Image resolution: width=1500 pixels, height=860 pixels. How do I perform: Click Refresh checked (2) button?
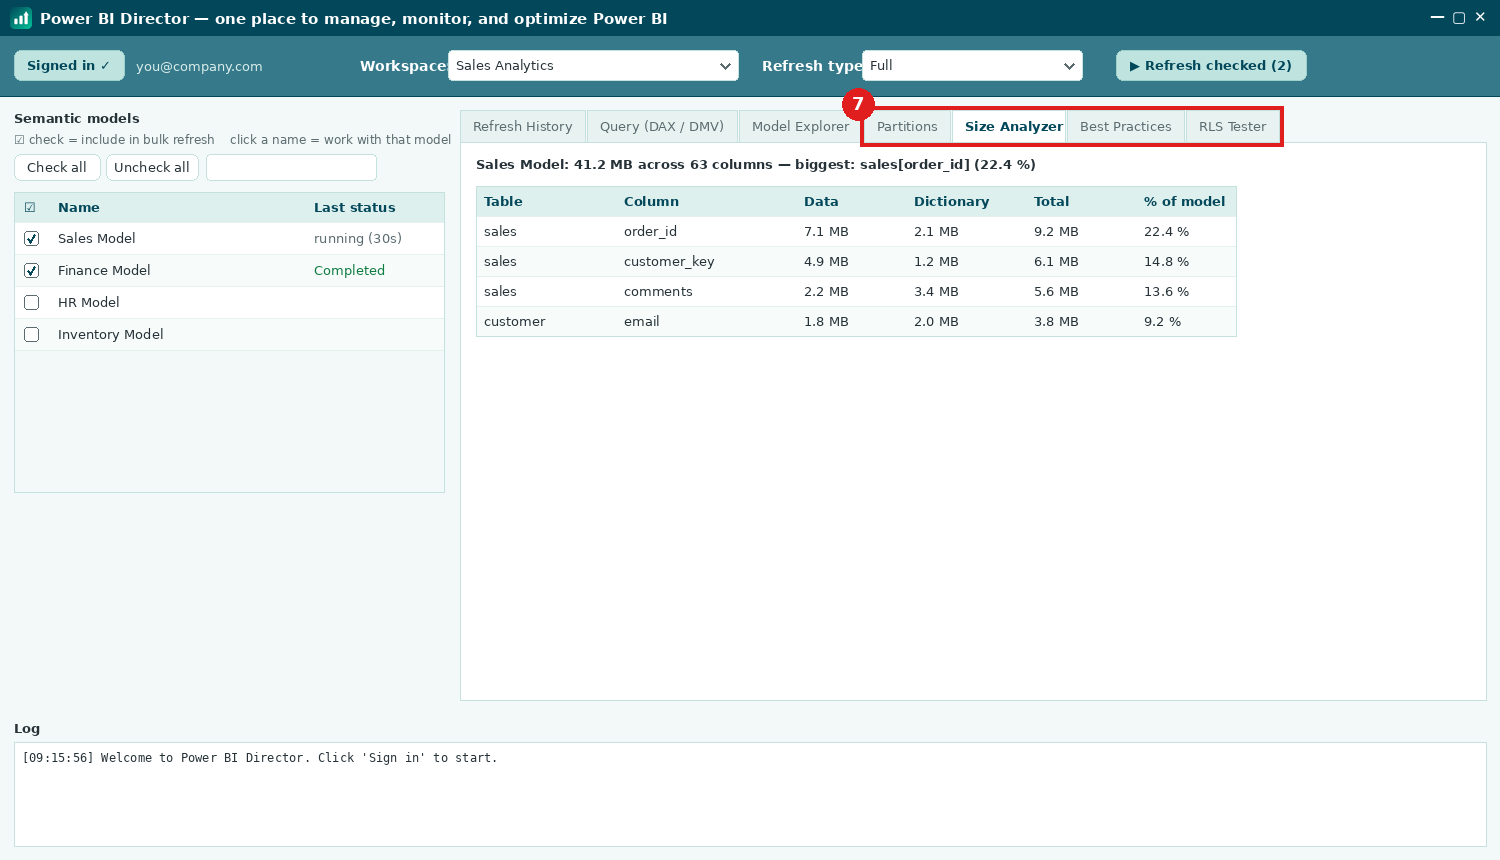1211,65
